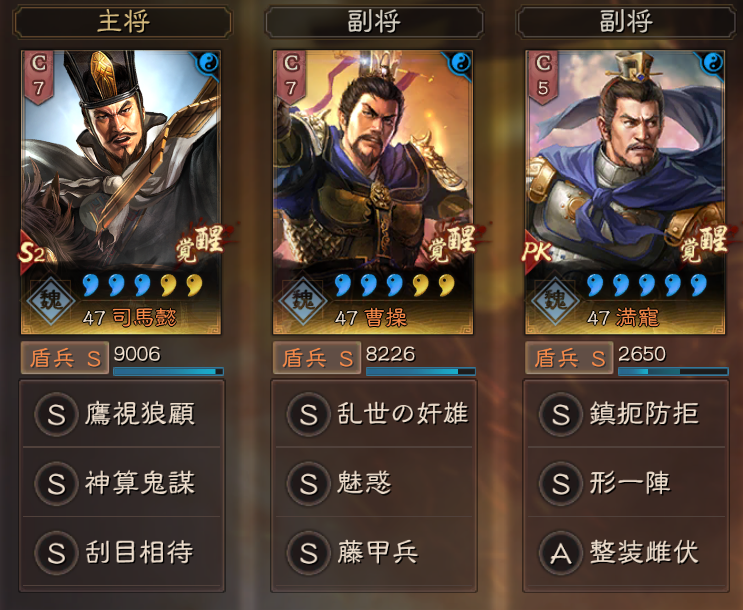Click 覚醒 awakening mark on 司馬懿 card
This screenshot has height=610, width=743.
201,244
